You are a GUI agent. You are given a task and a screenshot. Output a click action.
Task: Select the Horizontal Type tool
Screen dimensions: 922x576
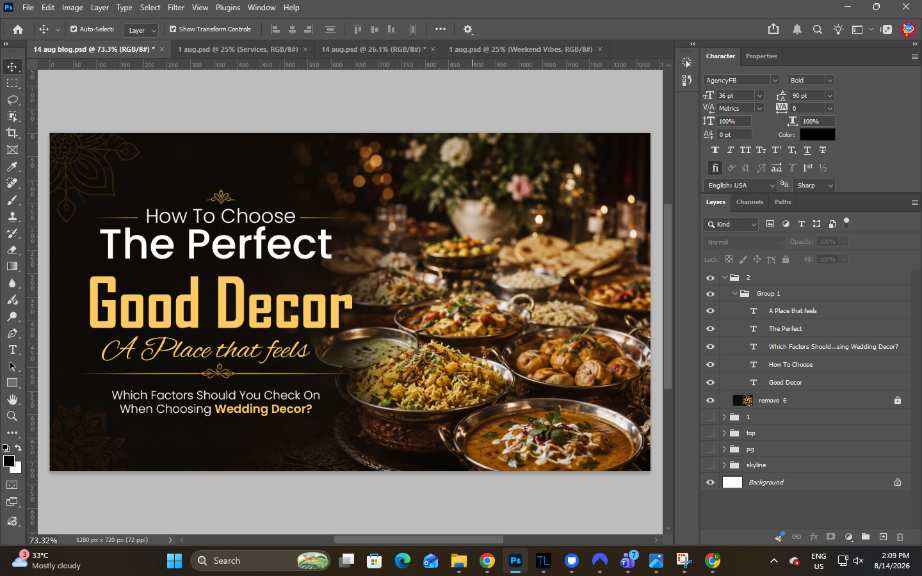[x=12, y=350]
